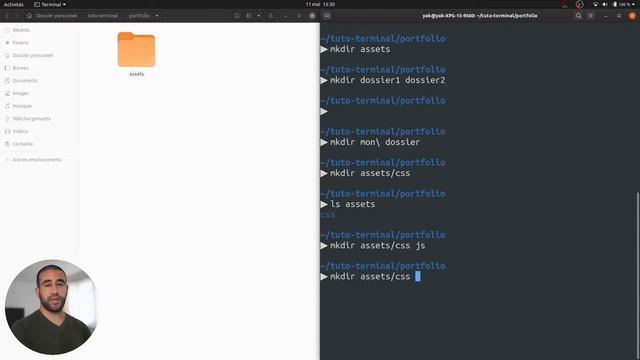640x360 pixels.
Task: Open the system status menu with battery
Action: [623, 4]
